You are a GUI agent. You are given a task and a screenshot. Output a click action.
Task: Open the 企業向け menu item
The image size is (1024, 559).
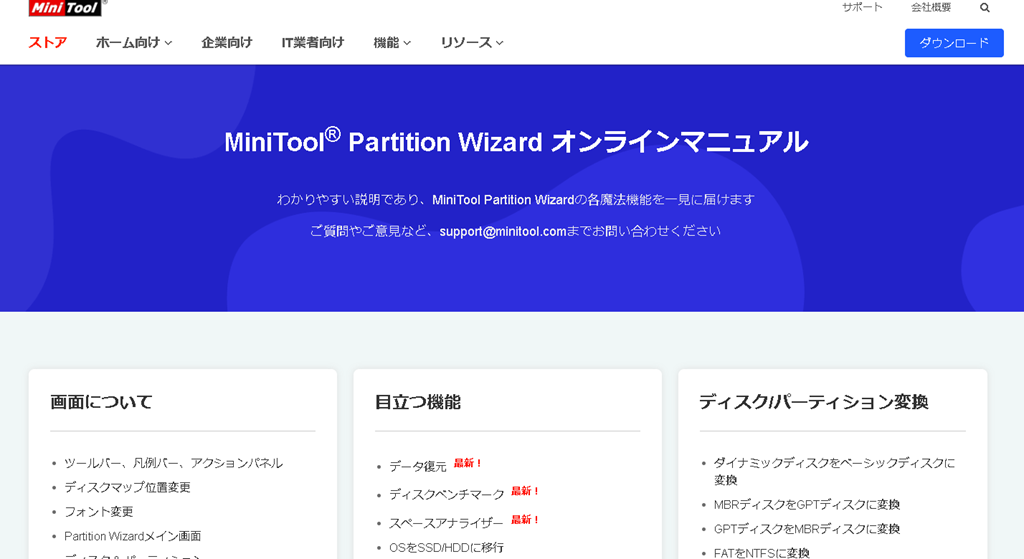pyautogui.click(x=227, y=43)
